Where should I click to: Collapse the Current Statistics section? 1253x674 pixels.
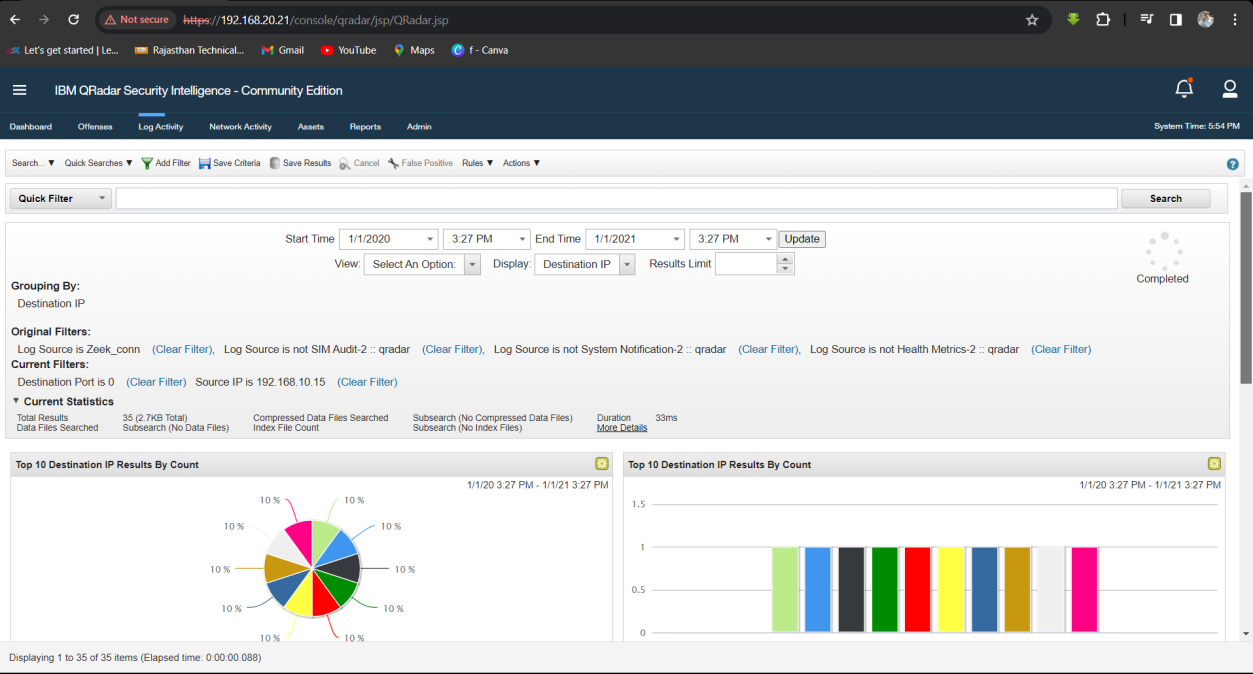point(16,401)
